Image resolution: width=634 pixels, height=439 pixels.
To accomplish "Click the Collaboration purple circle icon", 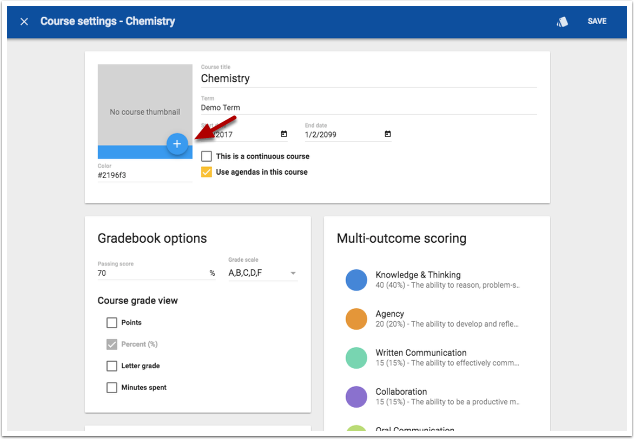I will (x=356, y=397).
